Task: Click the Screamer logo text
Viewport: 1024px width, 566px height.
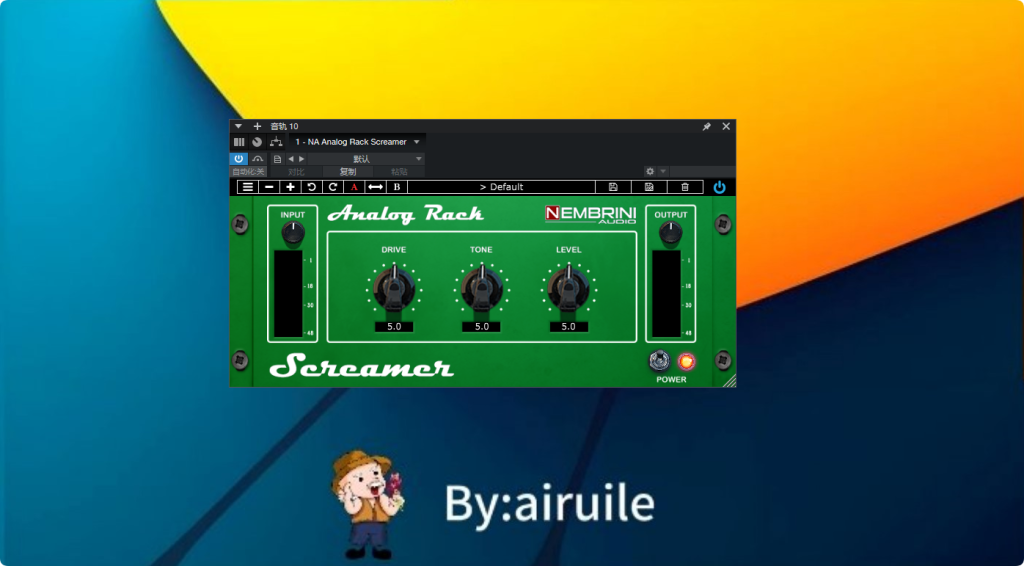Action: pyautogui.click(x=362, y=366)
